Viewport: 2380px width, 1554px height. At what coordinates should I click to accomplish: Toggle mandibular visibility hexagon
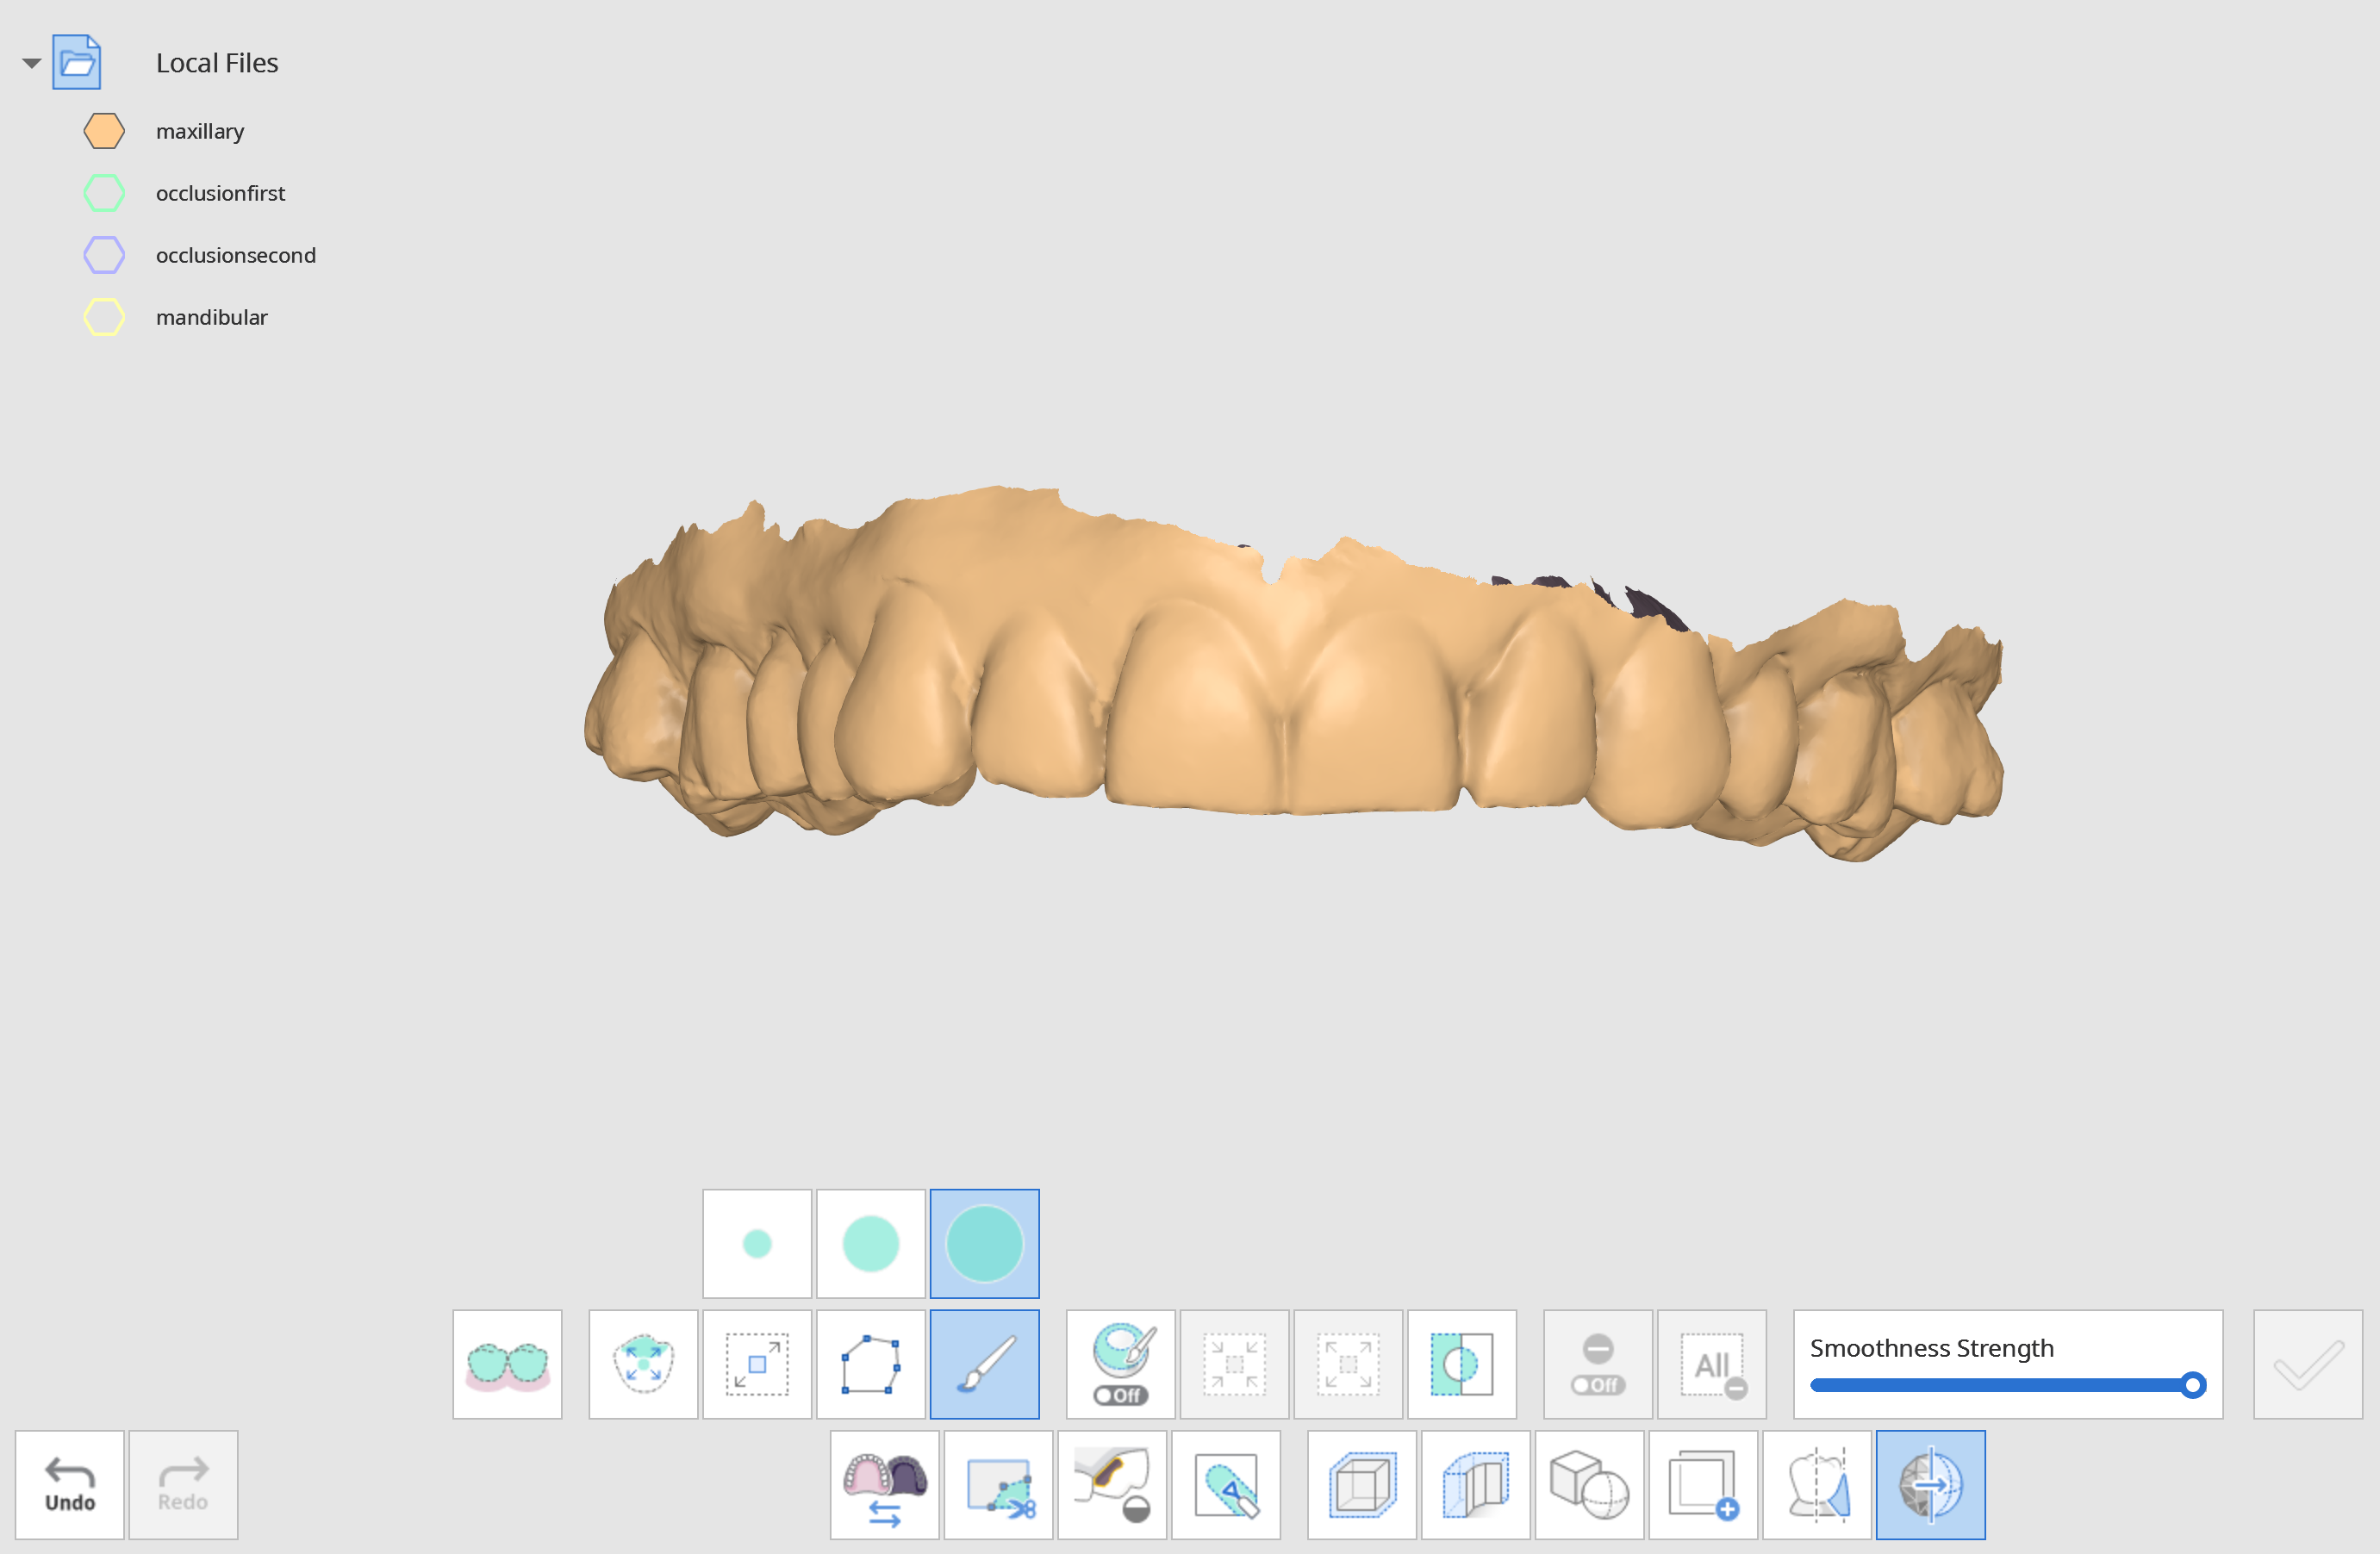[104, 317]
